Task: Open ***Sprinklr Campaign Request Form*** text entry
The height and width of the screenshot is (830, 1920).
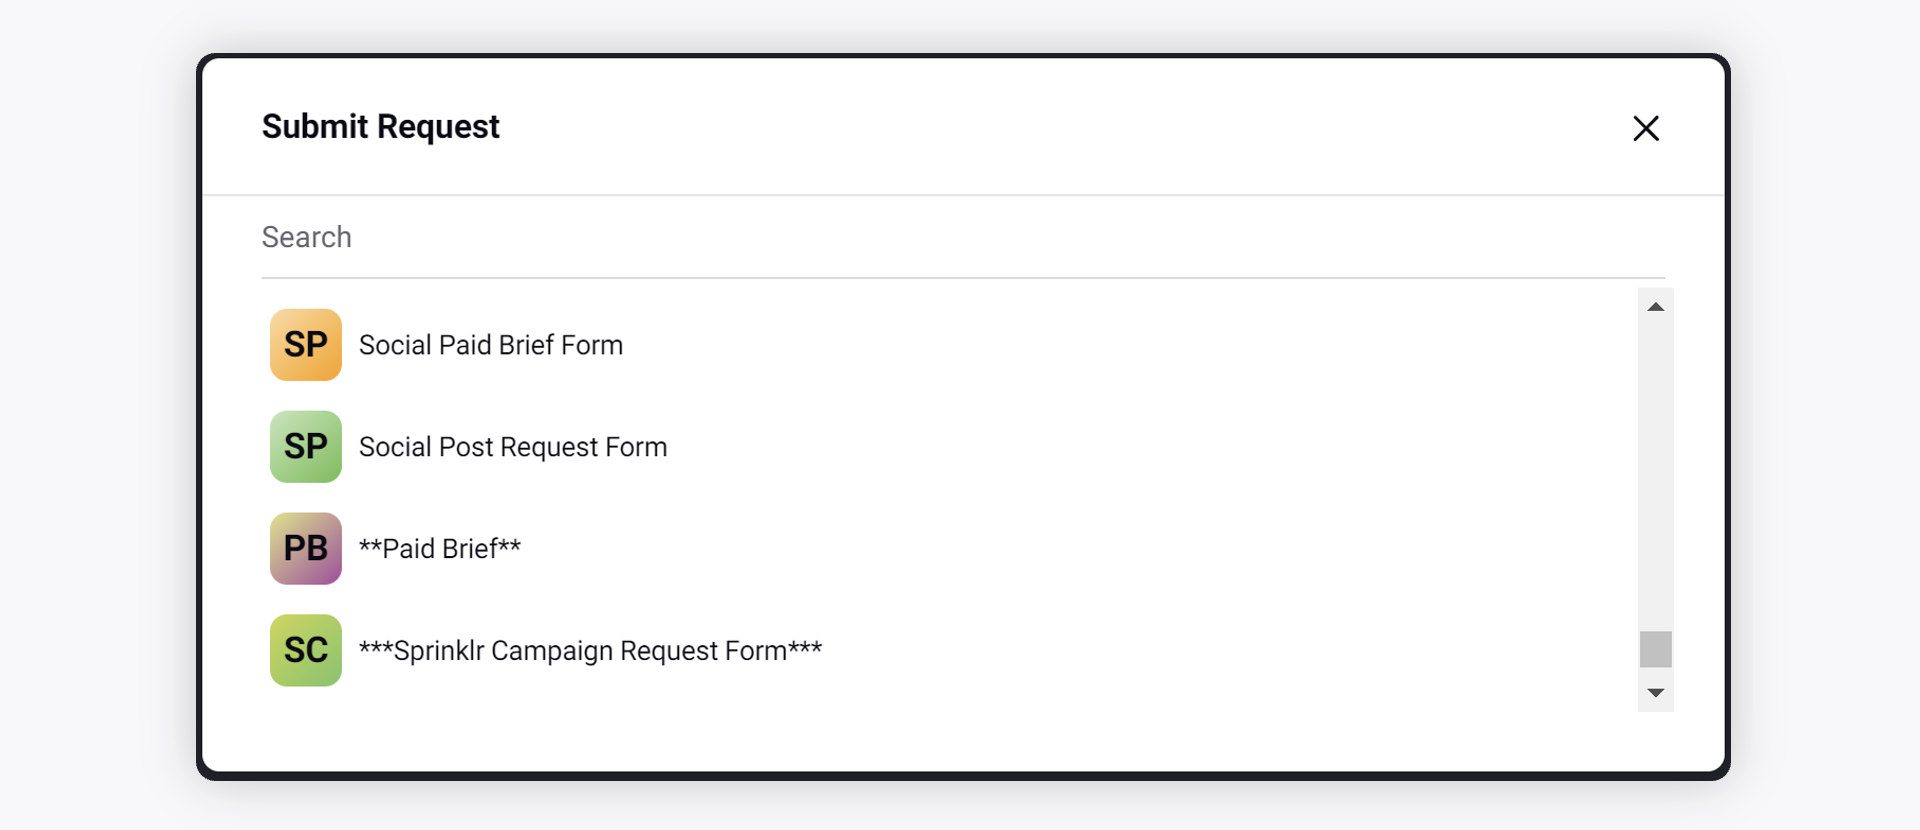Action: pos(590,651)
